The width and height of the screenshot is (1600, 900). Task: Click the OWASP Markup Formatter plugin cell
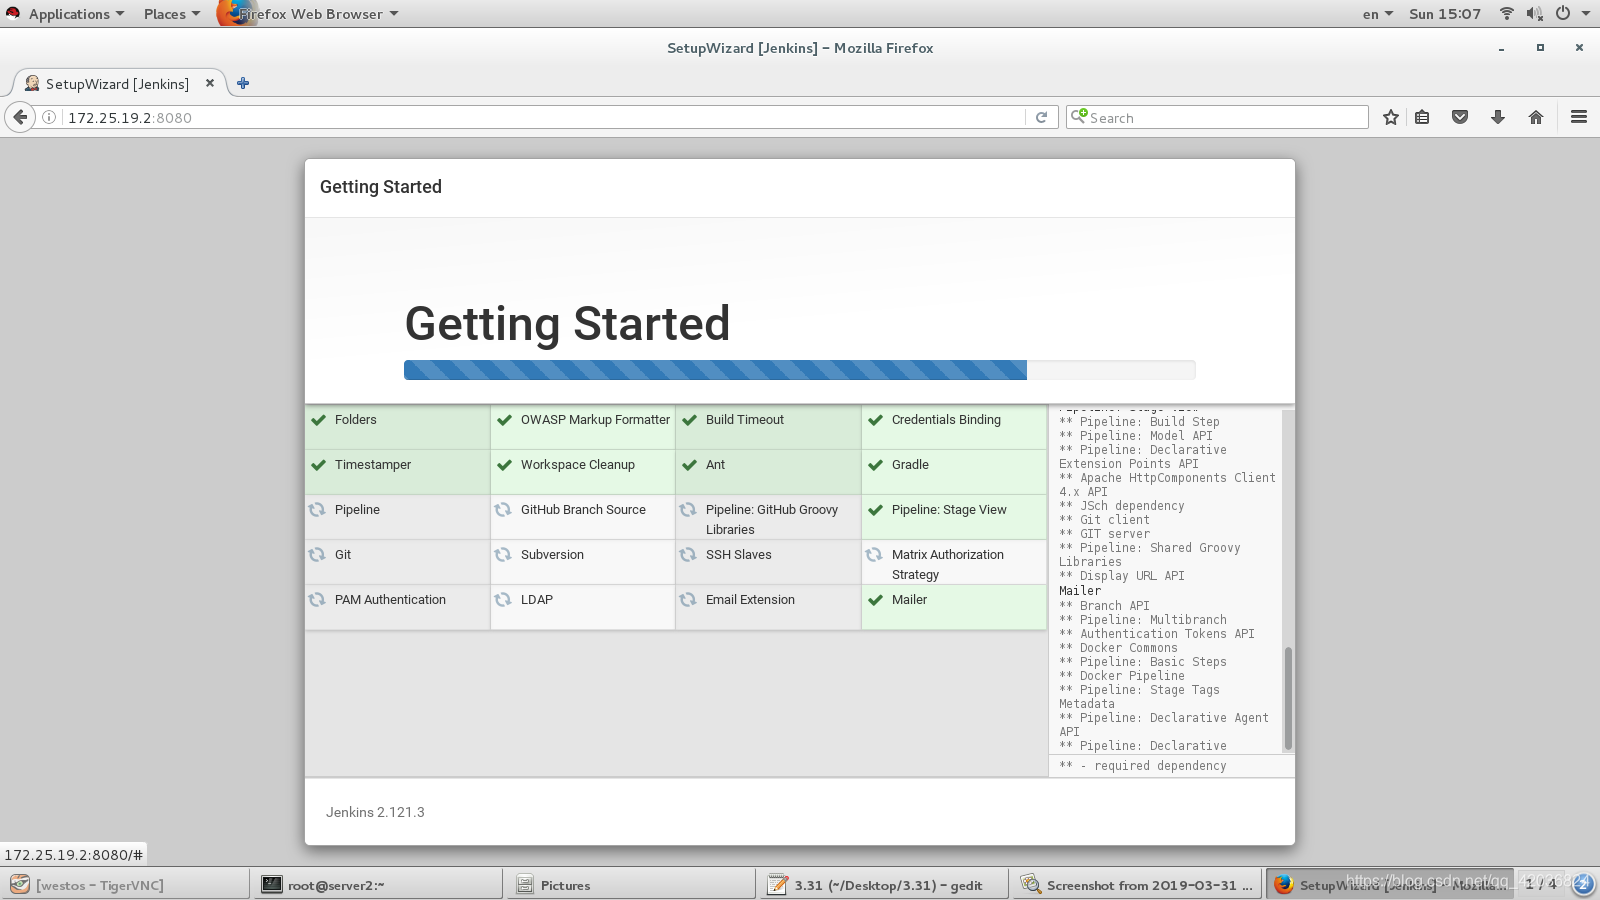pyautogui.click(x=583, y=427)
